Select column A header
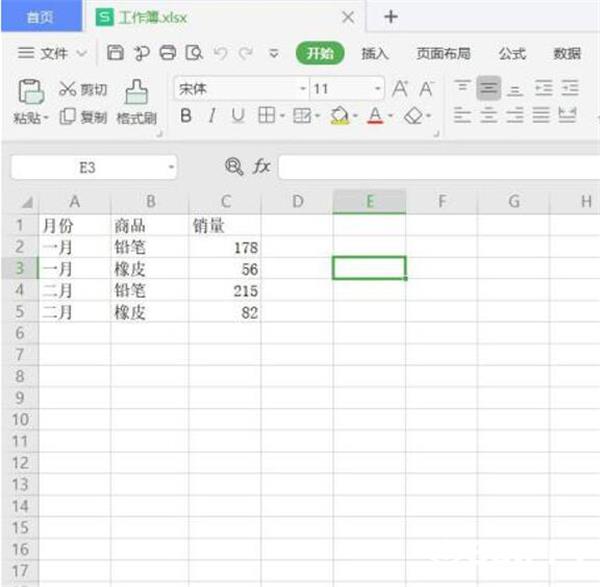This screenshot has height=587, width=600. point(75,201)
